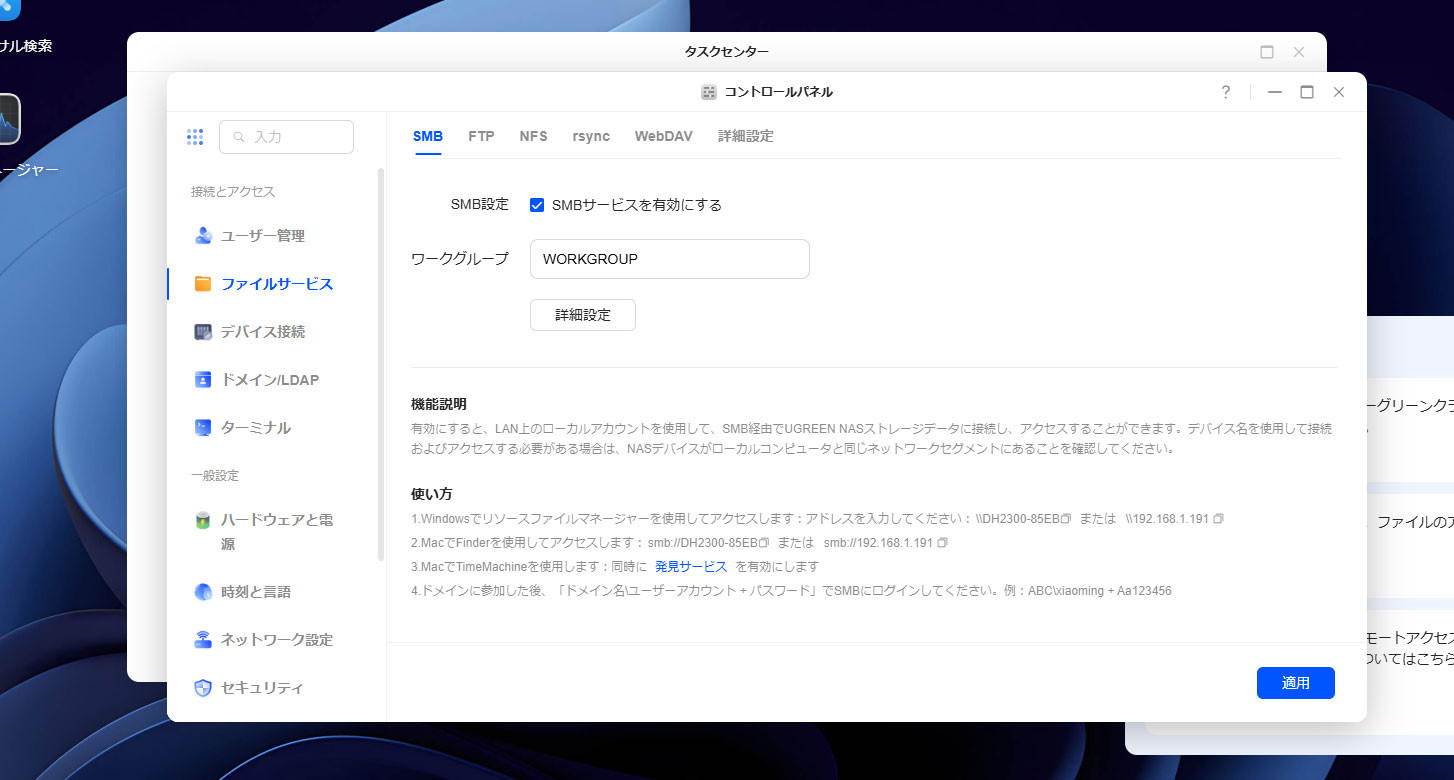Open the rsync tab

coord(590,136)
